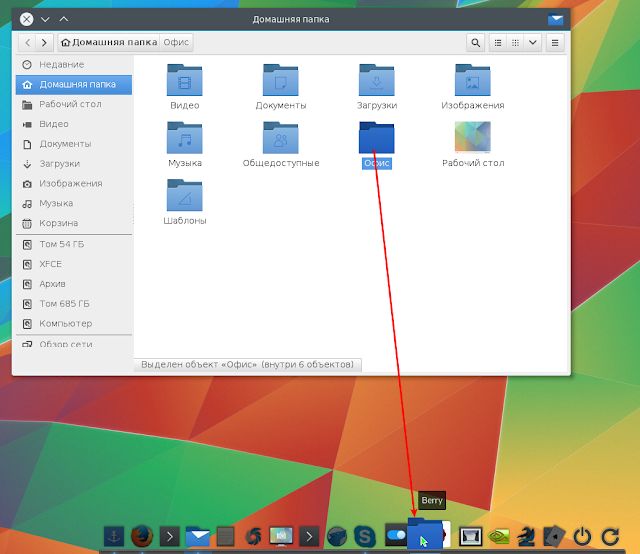This screenshot has height=554, width=640.
Task: Open the Архив volume in the sidebar
Action: [74, 284]
